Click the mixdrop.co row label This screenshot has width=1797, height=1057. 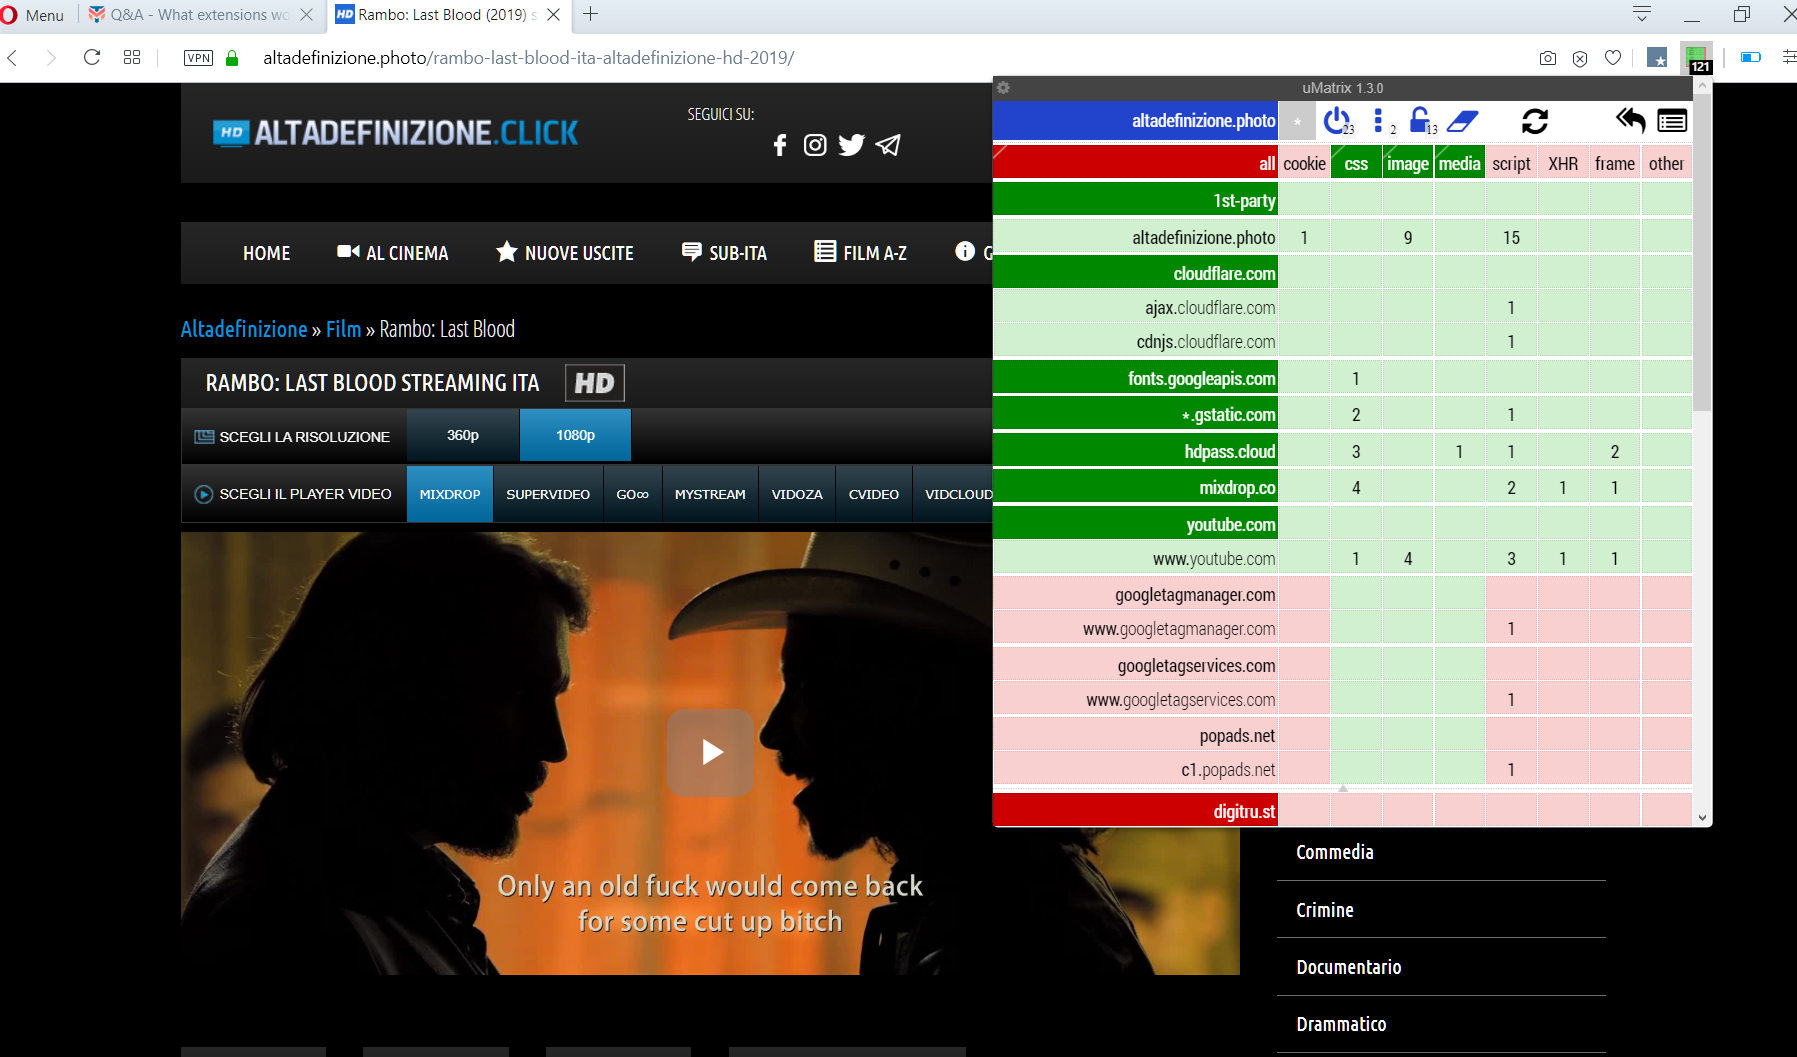1135,487
